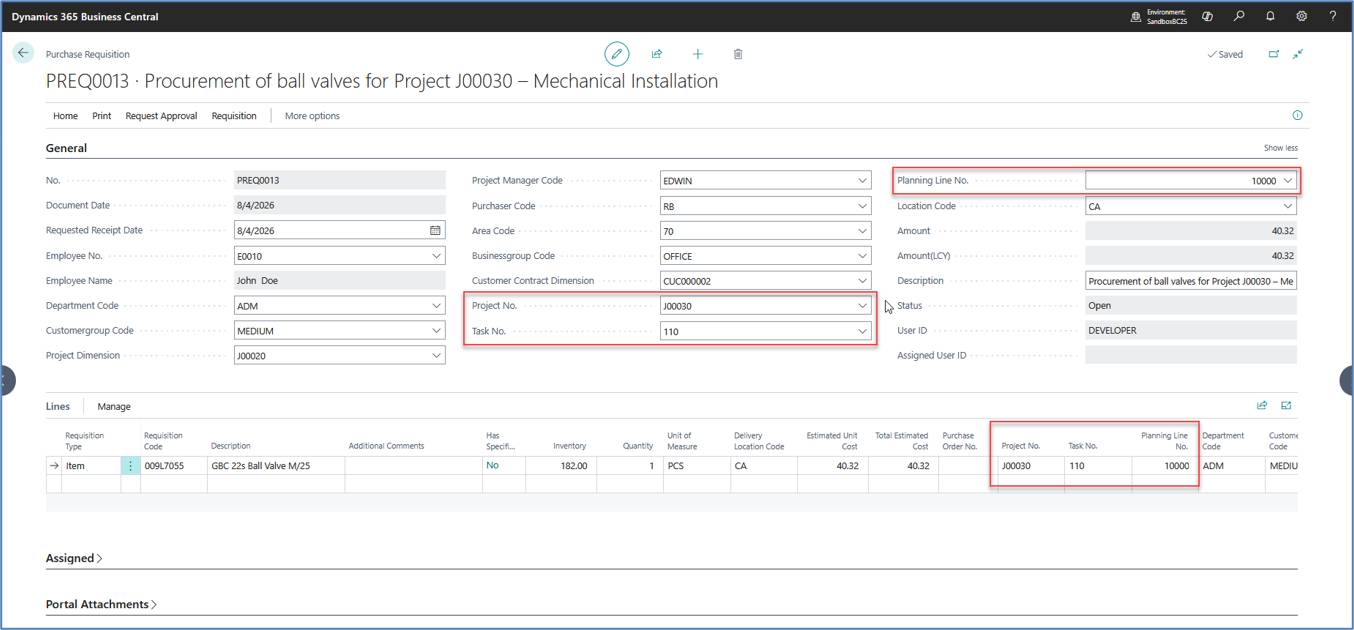Open Department Code dropdown
Screen dimensions: 1354x630
pyautogui.click(x=436, y=306)
